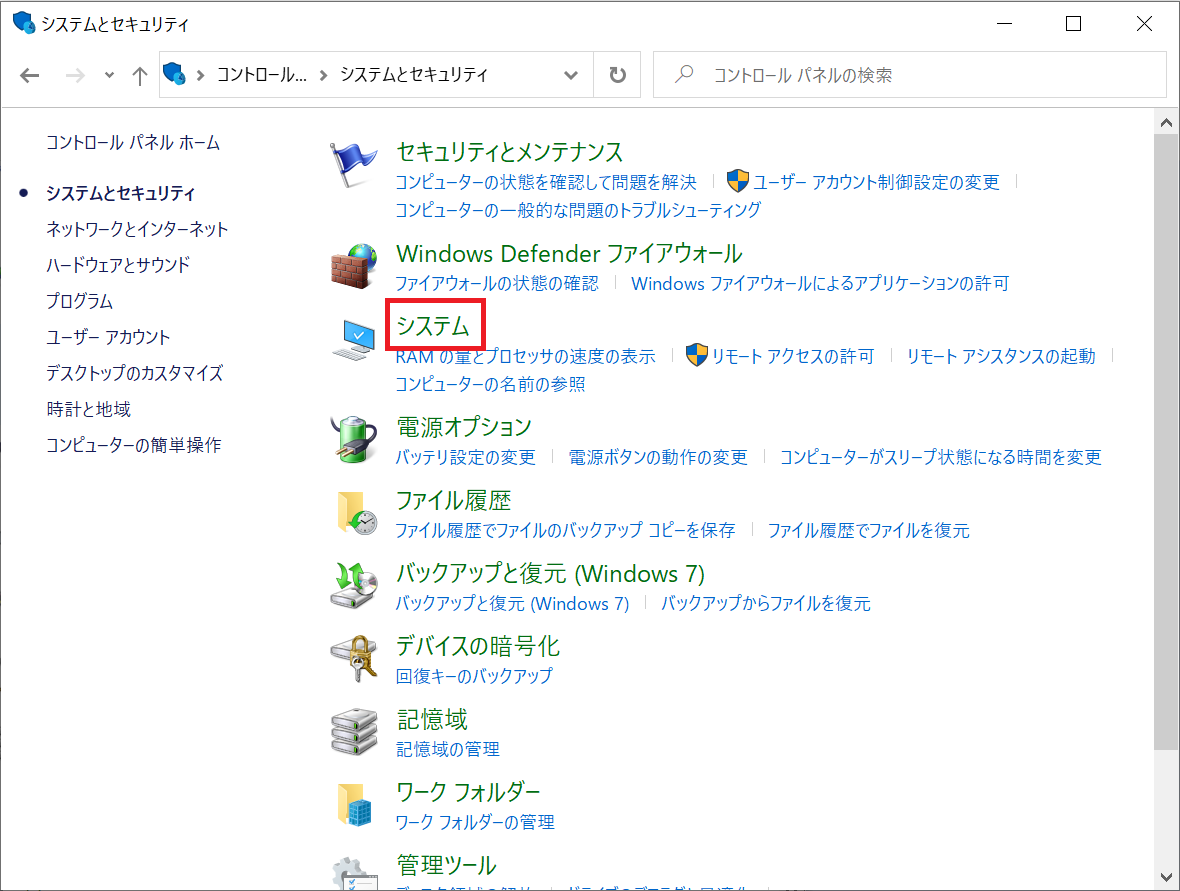1180x891 pixels.
Task: Click バックアップからファイルを復元 link
Action: click(x=766, y=604)
